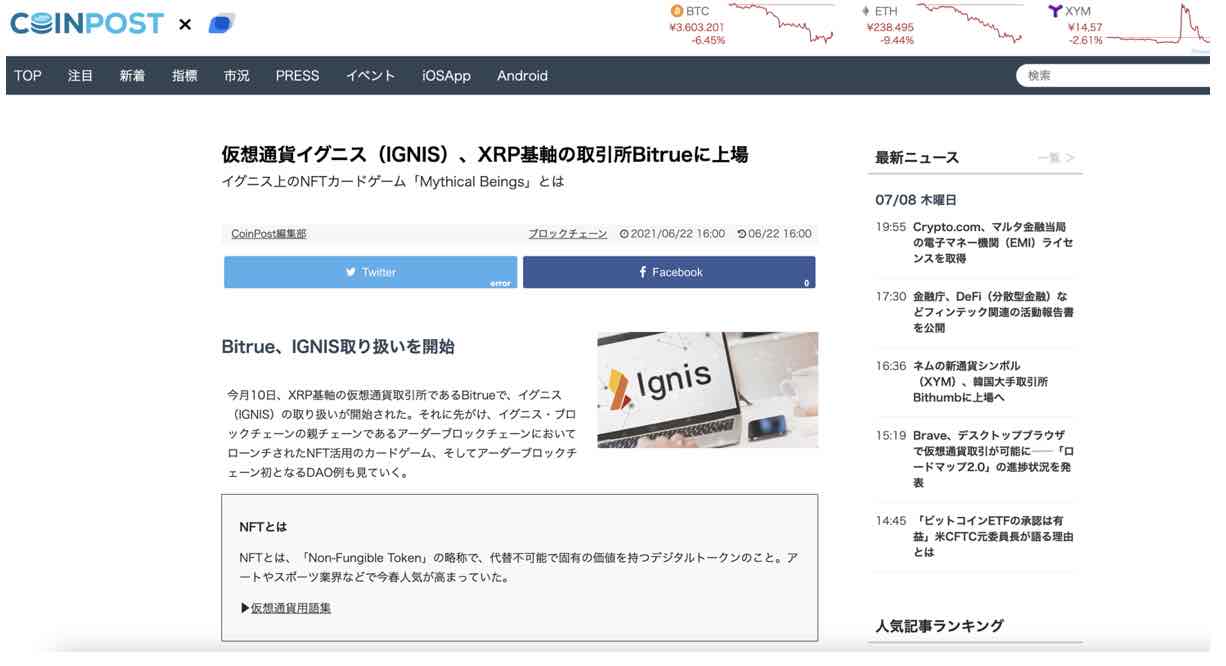Focus the 検索 search field
The image size is (1226, 666).
click(1115, 75)
